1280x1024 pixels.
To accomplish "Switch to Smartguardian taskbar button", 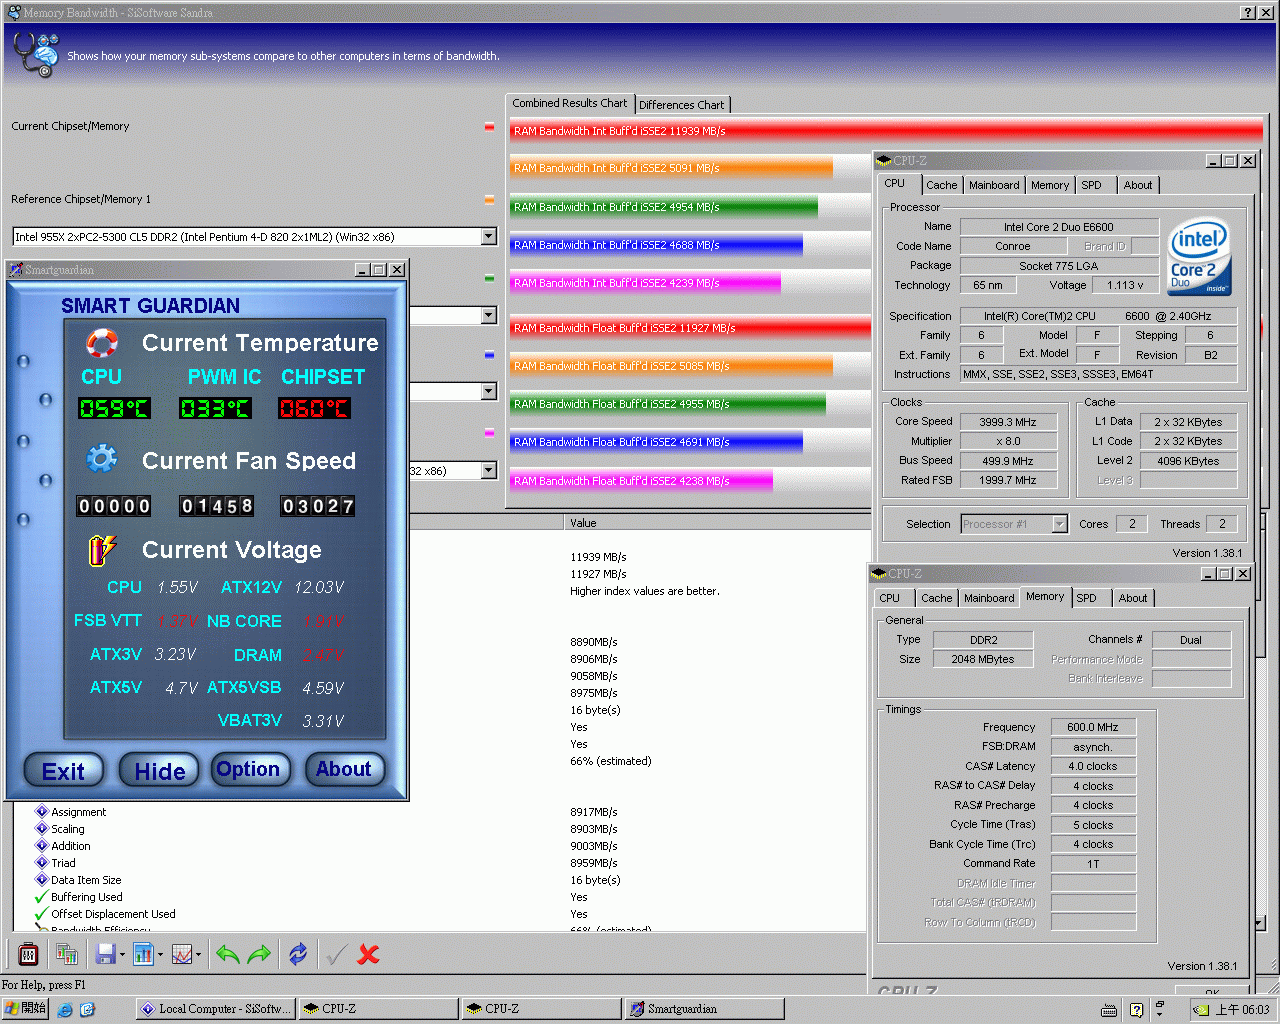I will (x=704, y=1009).
